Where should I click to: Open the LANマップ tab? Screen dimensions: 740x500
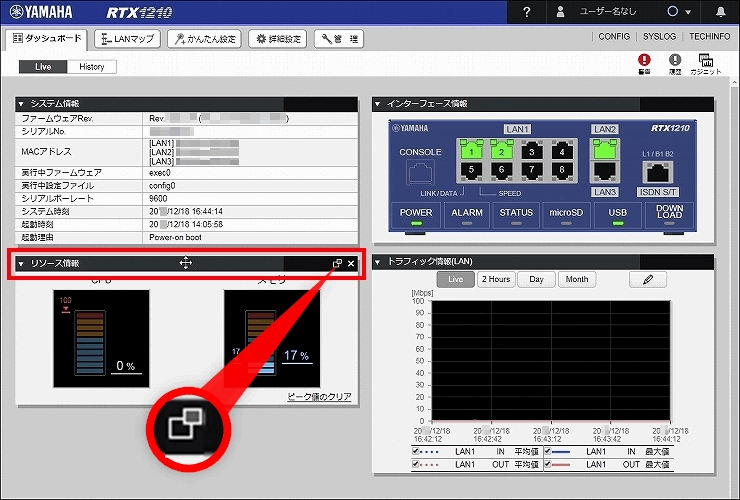127,39
